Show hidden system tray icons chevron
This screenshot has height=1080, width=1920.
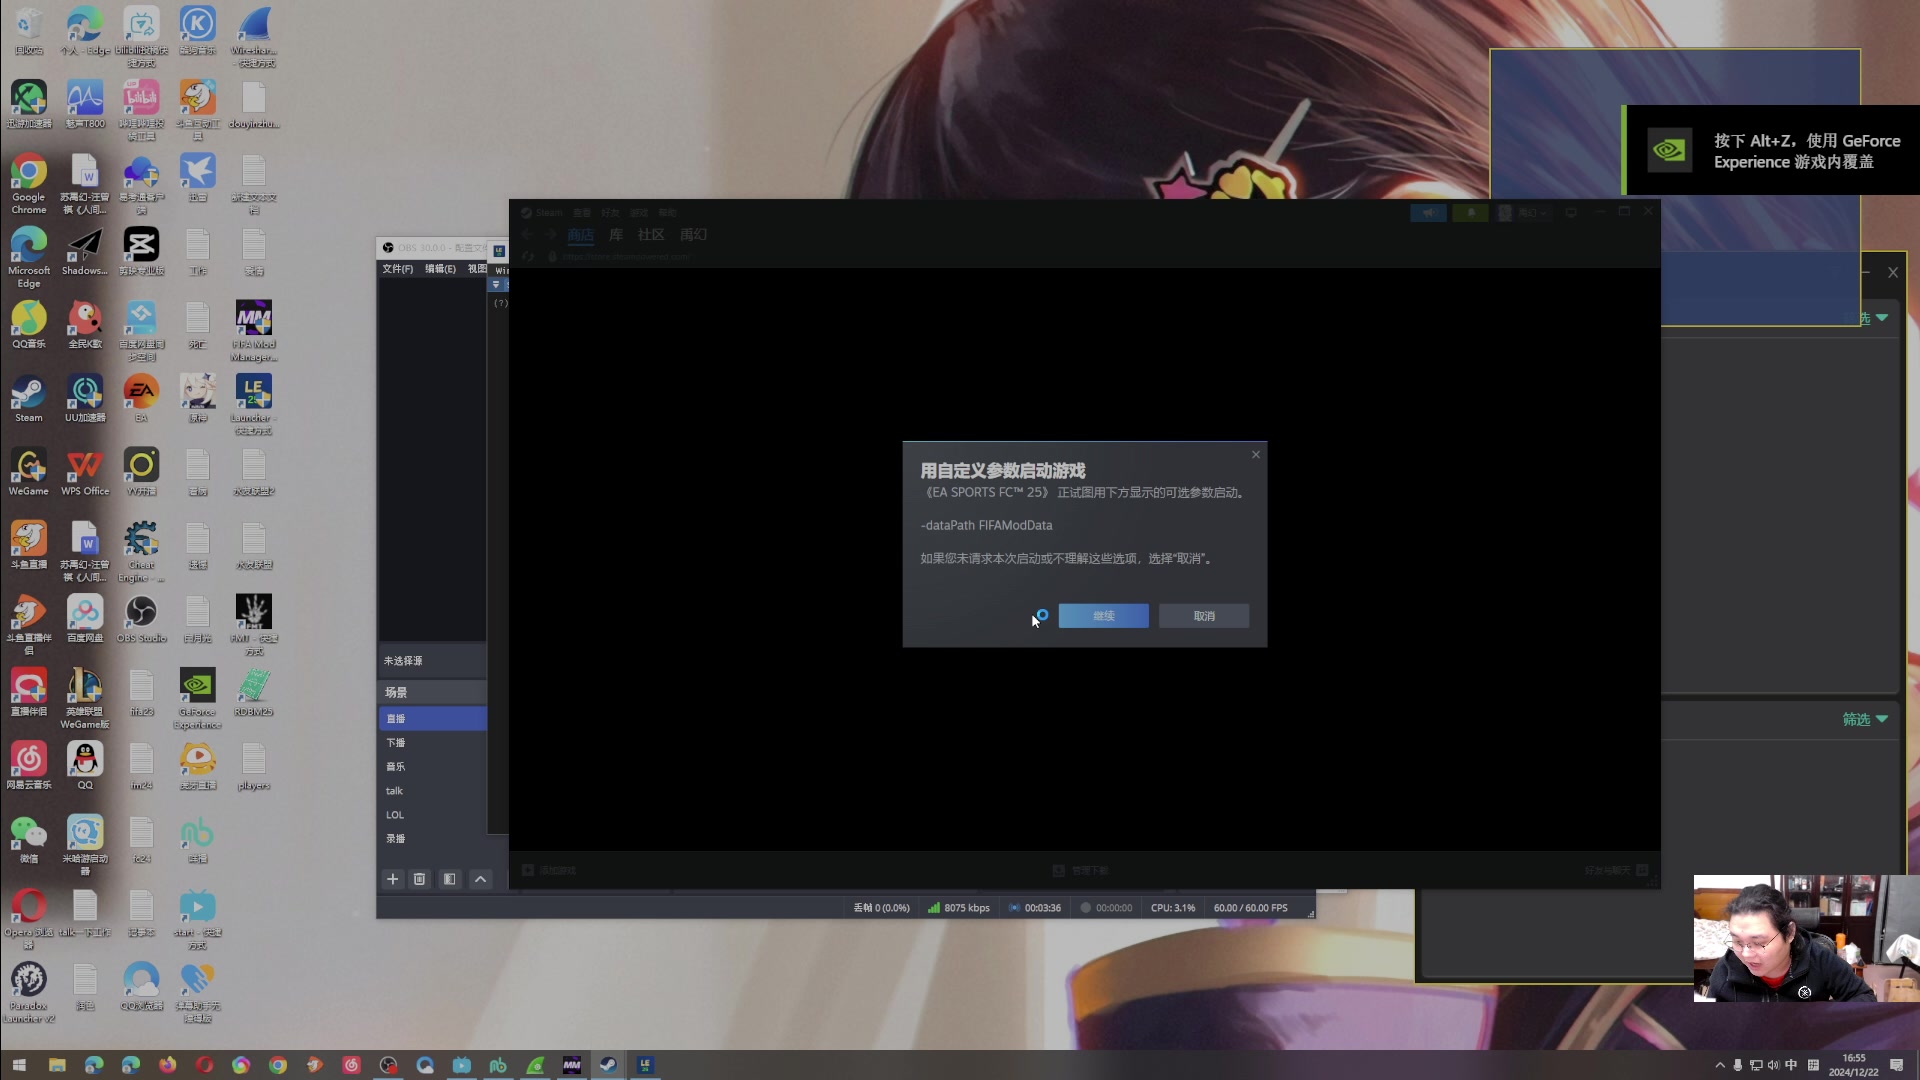1720,1065
